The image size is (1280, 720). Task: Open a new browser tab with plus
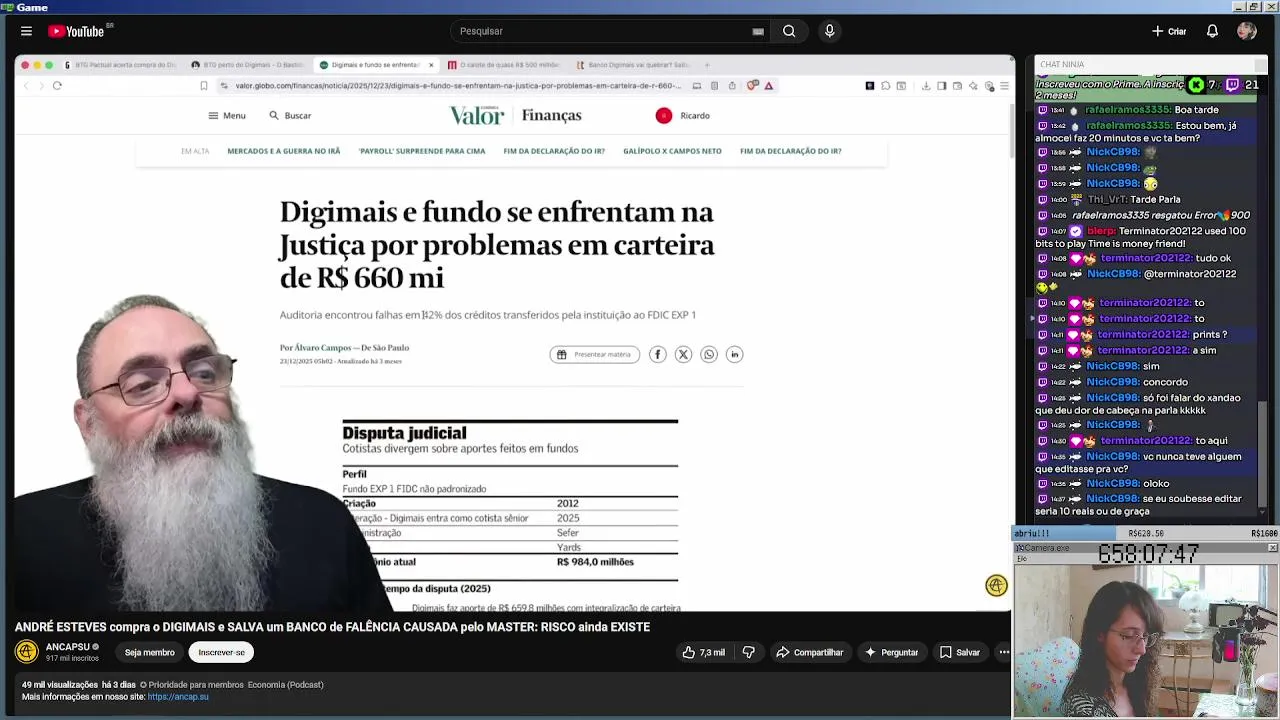pyautogui.click(x=707, y=65)
